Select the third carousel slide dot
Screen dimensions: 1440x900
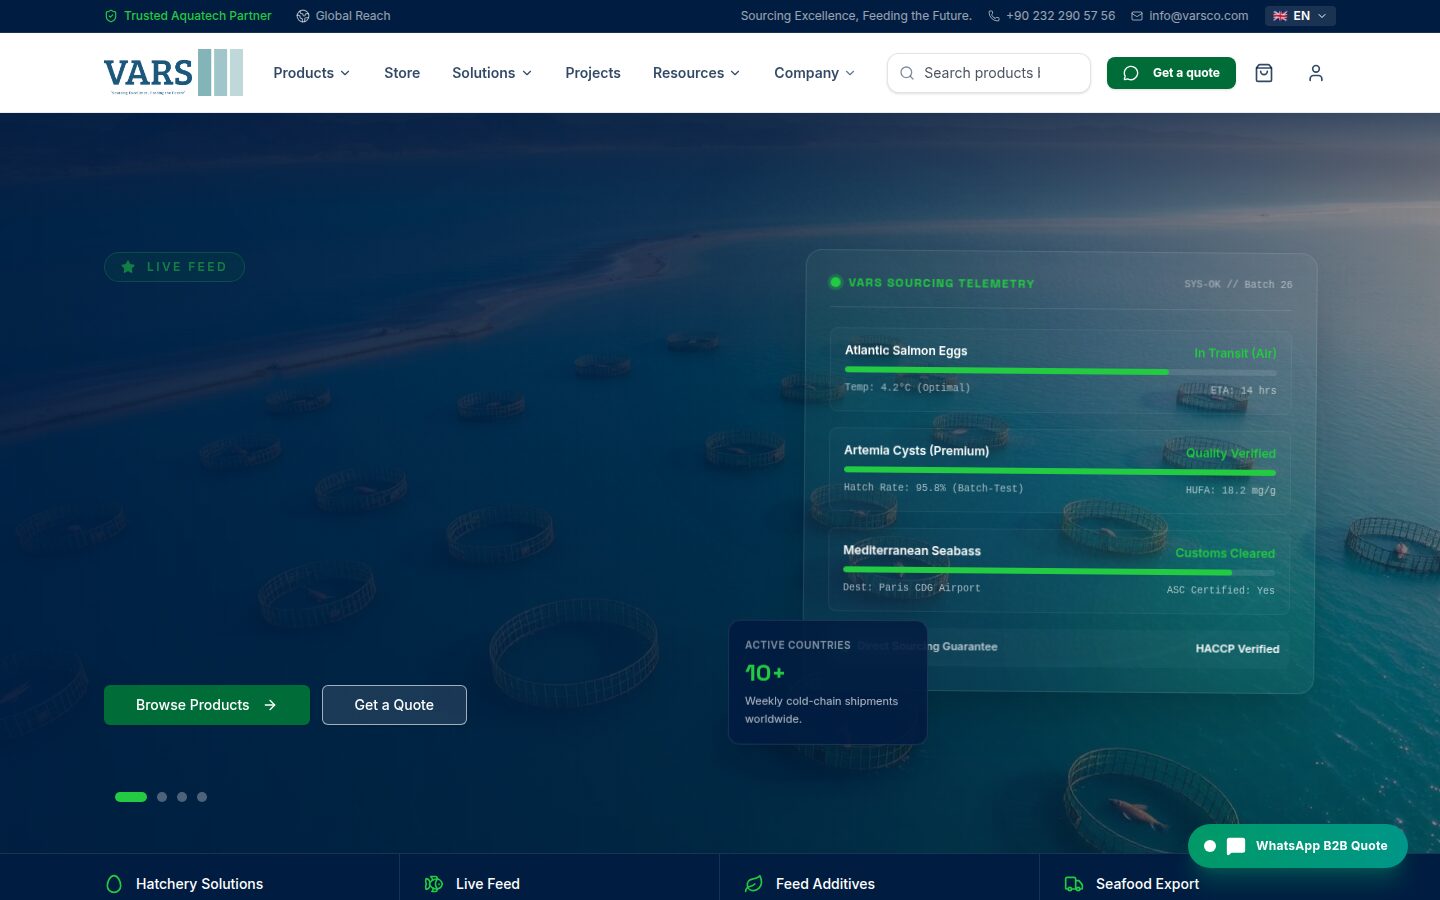tap(182, 797)
